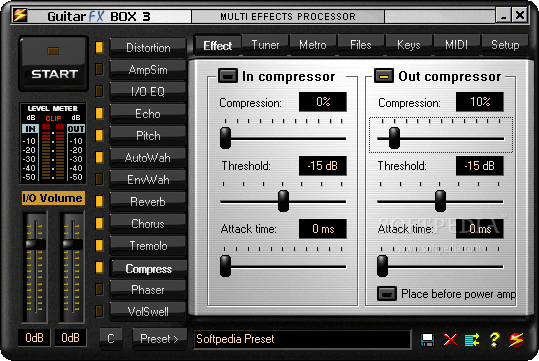Select the Echo effect button

148,113
